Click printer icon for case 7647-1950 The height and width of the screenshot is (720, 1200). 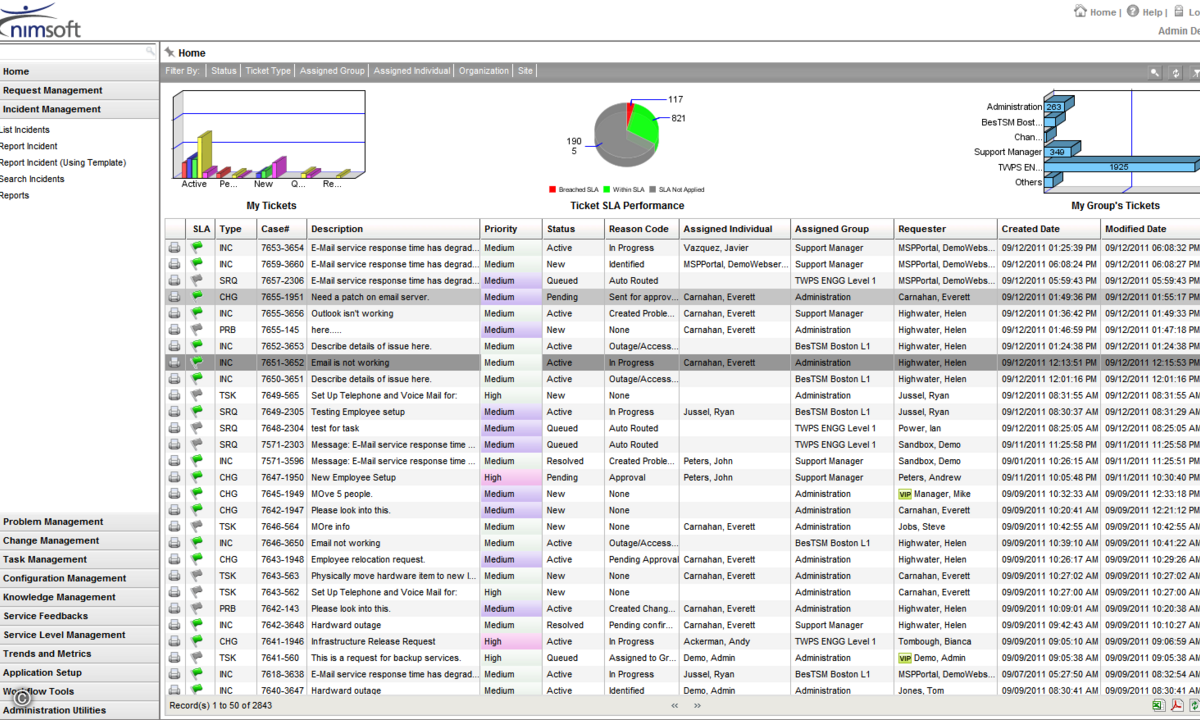tap(174, 477)
